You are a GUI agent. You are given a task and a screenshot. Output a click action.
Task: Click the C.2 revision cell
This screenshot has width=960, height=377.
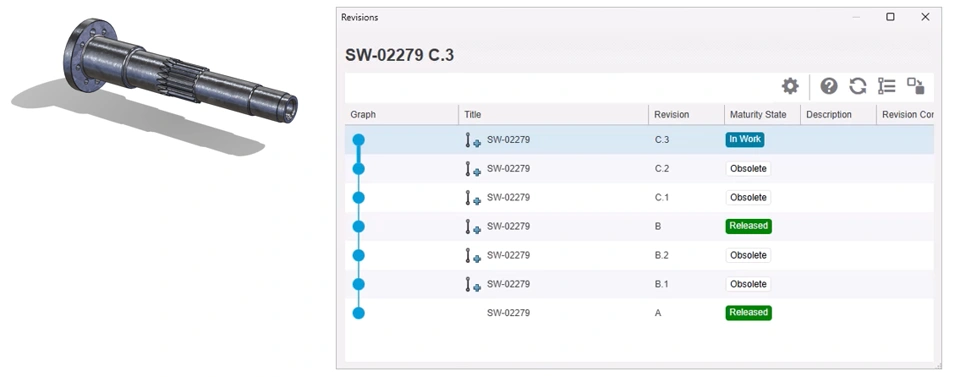(x=662, y=169)
